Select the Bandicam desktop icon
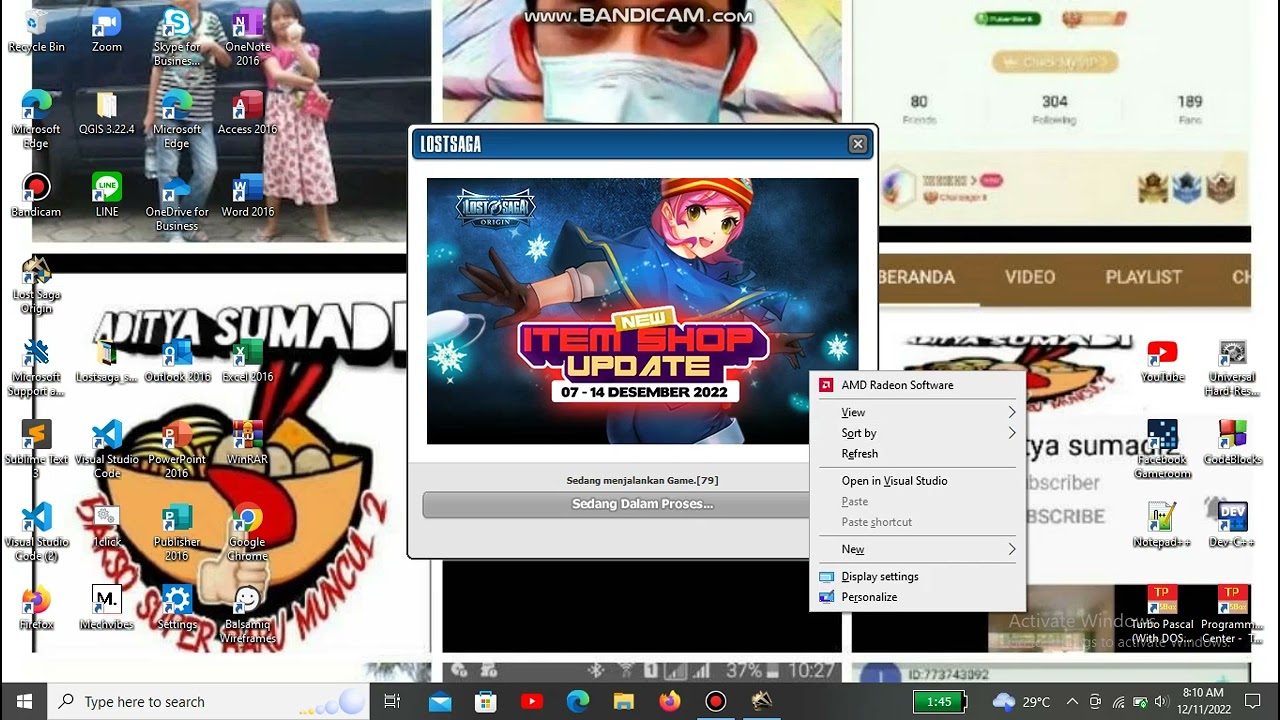The image size is (1280, 720). click(36, 195)
